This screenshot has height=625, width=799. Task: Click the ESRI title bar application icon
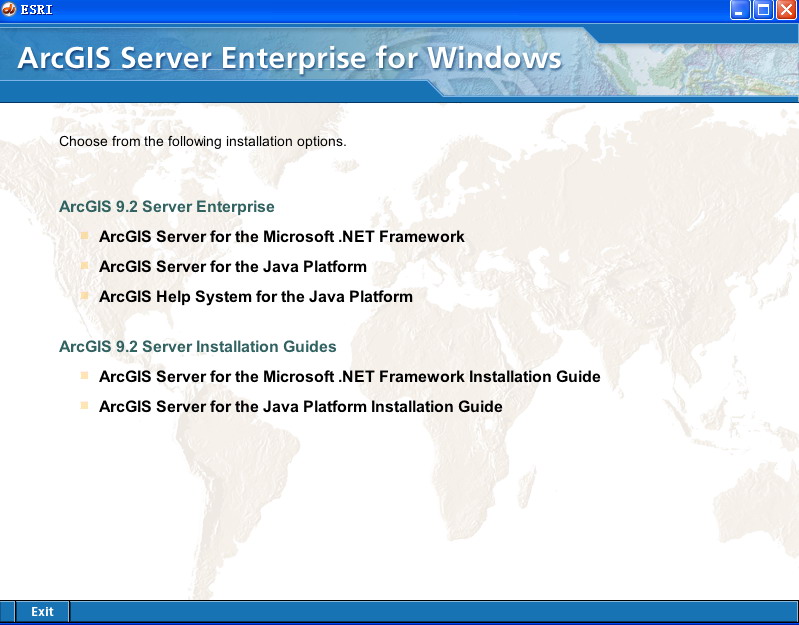pos(9,9)
